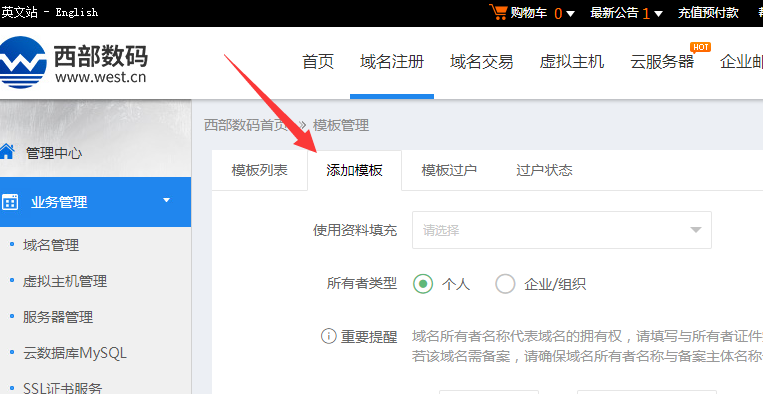The width and height of the screenshot is (763, 394).
Task: Open SSL证书服务 in the sidebar
Action: click(62, 388)
